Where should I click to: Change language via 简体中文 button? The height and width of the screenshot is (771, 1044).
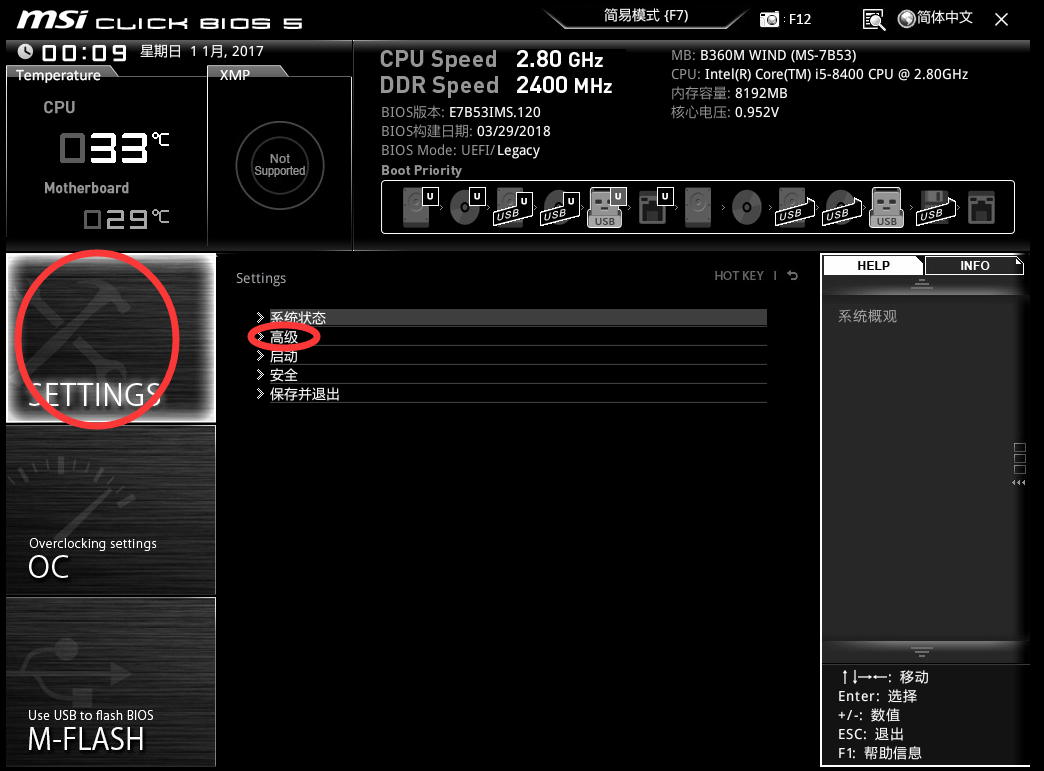[x=935, y=18]
